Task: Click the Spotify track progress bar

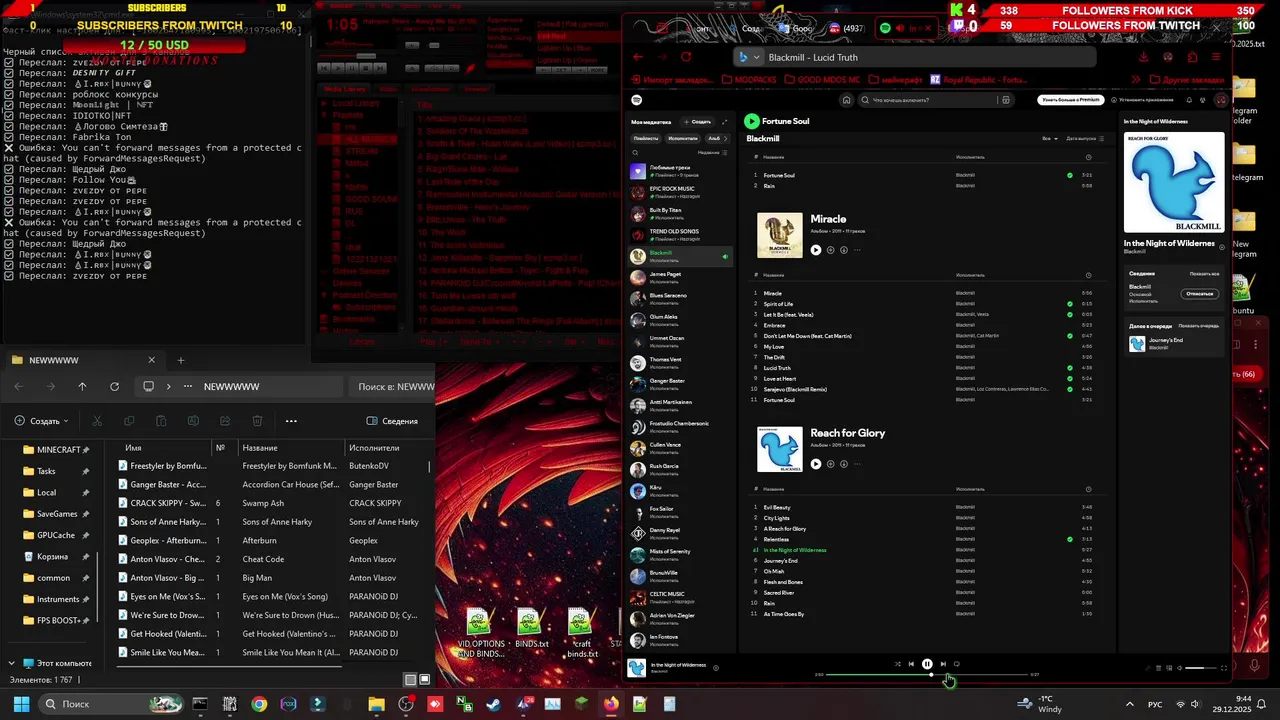Action: coord(927,675)
